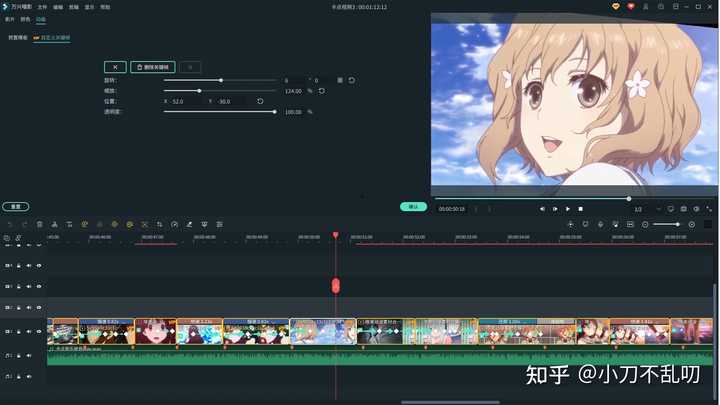Click the undo arrow in timeline toolbar
Image resolution: width=720 pixels, height=405 pixels.
[x=10, y=225]
